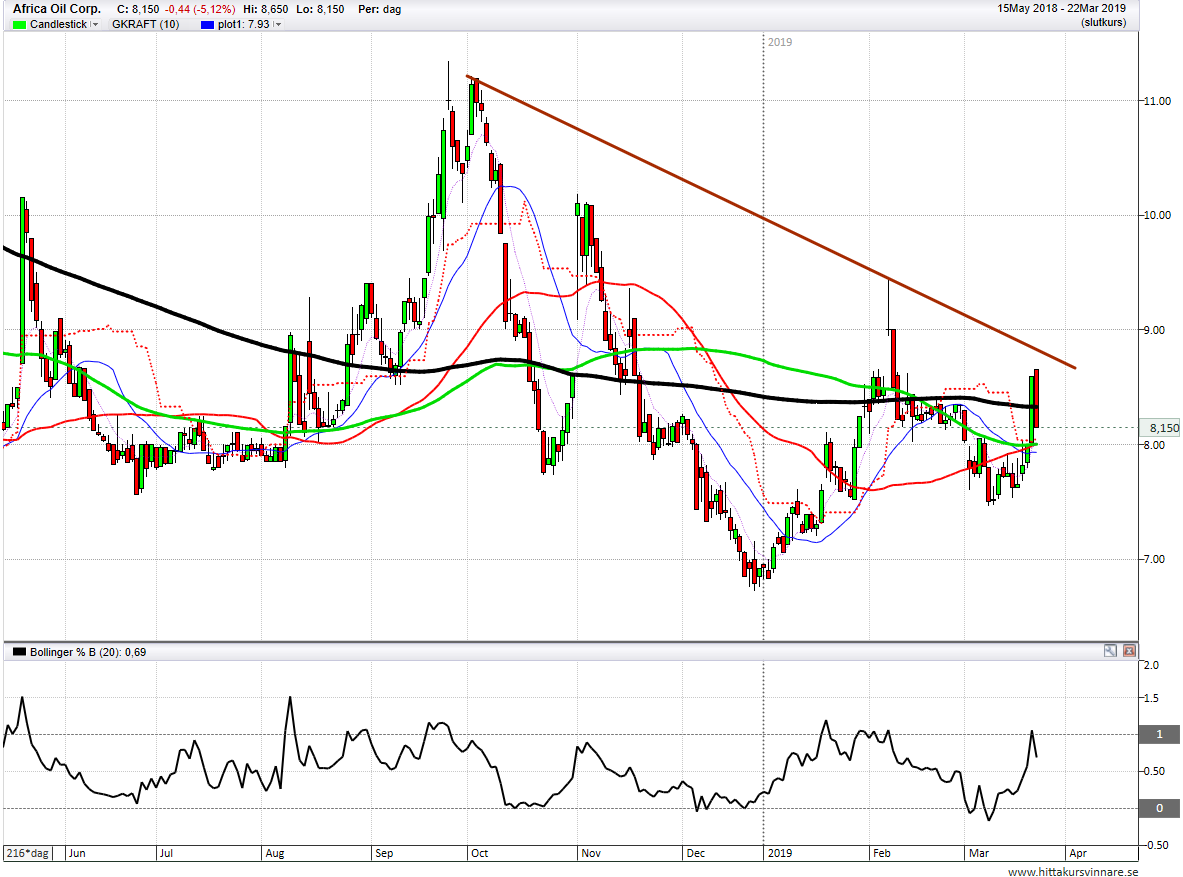
Task: Click the 2019 label on time axis
Action: pyautogui.click(x=779, y=853)
